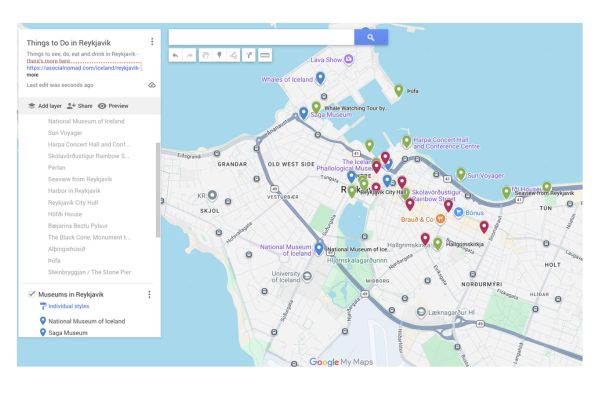600x400 pixels.
Task: Open the map title three-dot menu
Action: click(152, 42)
